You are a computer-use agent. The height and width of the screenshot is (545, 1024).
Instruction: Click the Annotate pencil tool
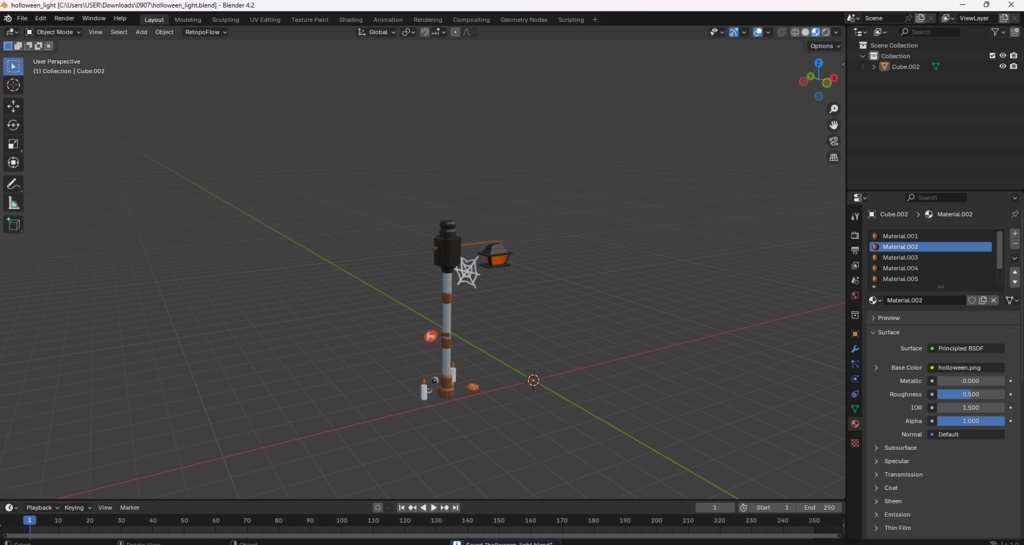click(x=13, y=184)
